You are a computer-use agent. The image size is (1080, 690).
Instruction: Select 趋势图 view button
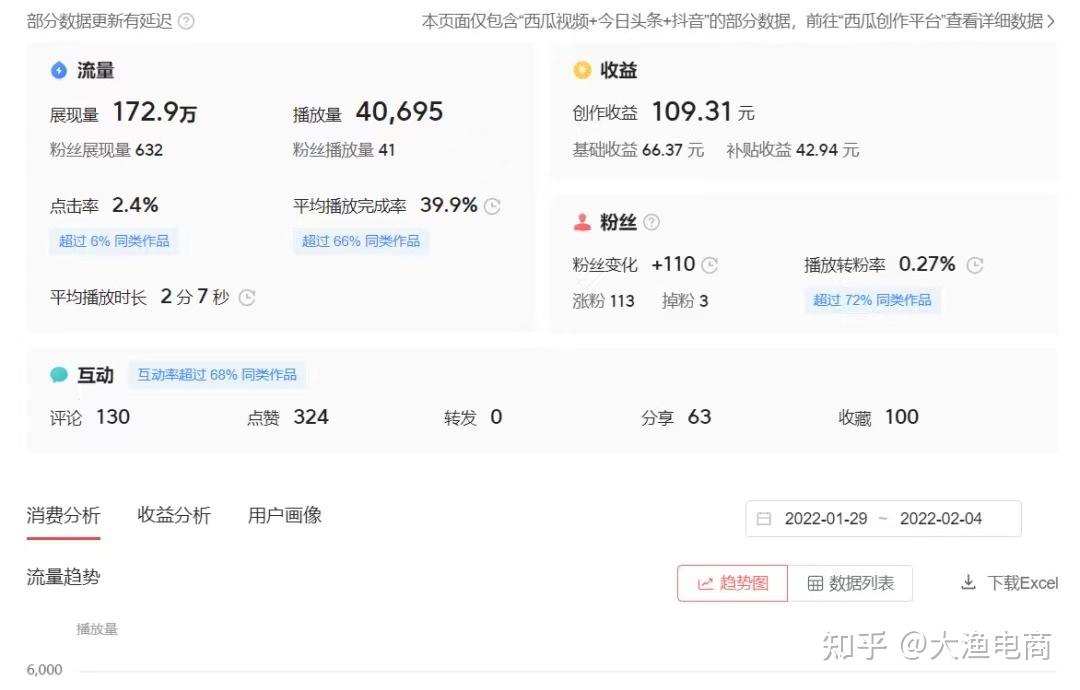pos(732,583)
